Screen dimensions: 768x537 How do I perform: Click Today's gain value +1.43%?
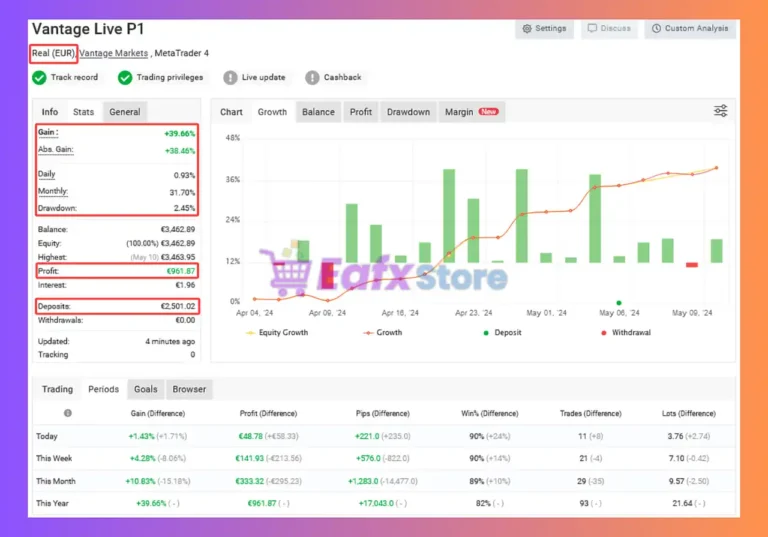(142, 436)
